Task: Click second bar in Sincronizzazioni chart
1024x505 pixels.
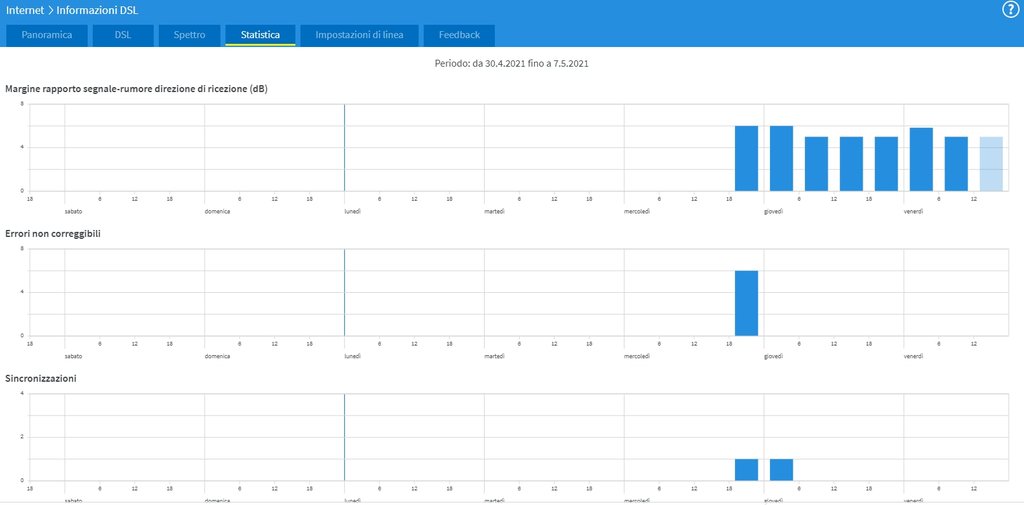Action: tap(781, 470)
